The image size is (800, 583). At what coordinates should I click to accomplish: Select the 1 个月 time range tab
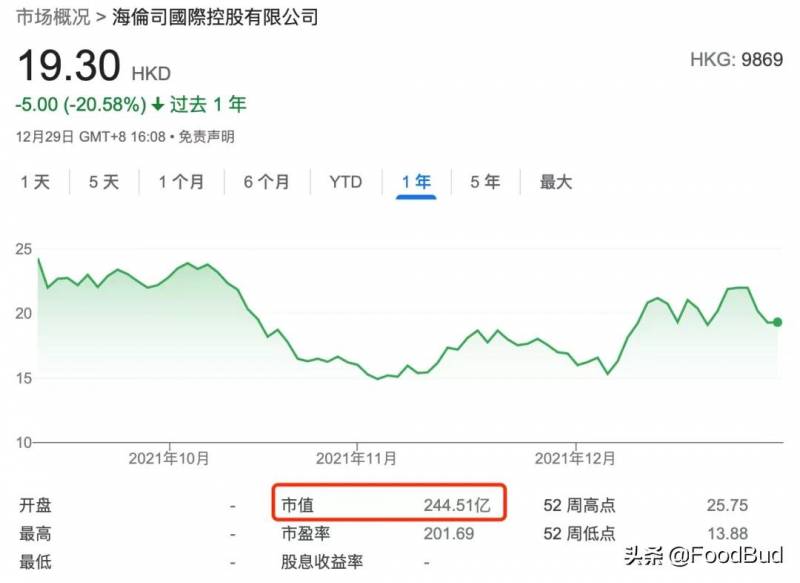181,182
